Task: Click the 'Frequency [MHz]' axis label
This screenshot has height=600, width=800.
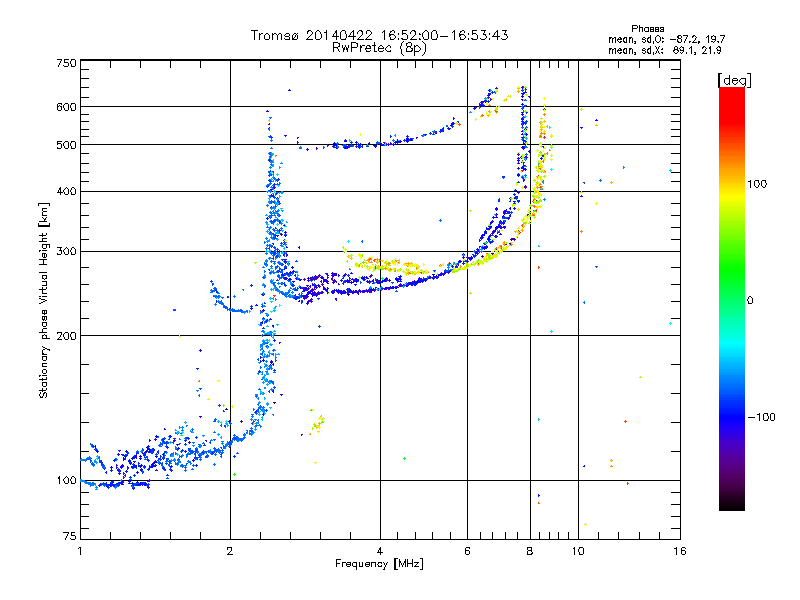Action: [379, 564]
